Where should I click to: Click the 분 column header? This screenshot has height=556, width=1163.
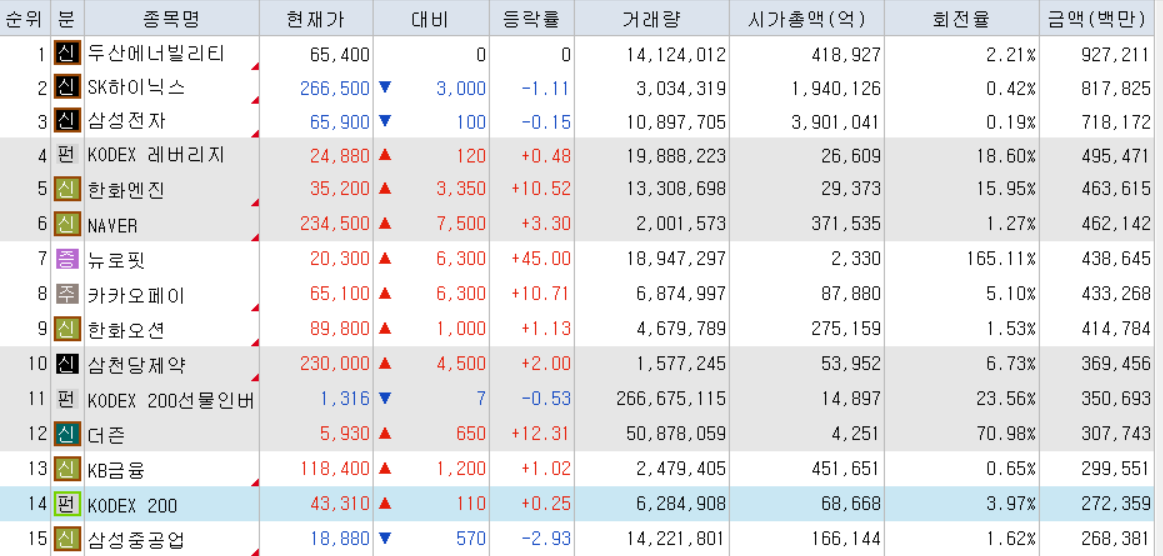(67, 18)
